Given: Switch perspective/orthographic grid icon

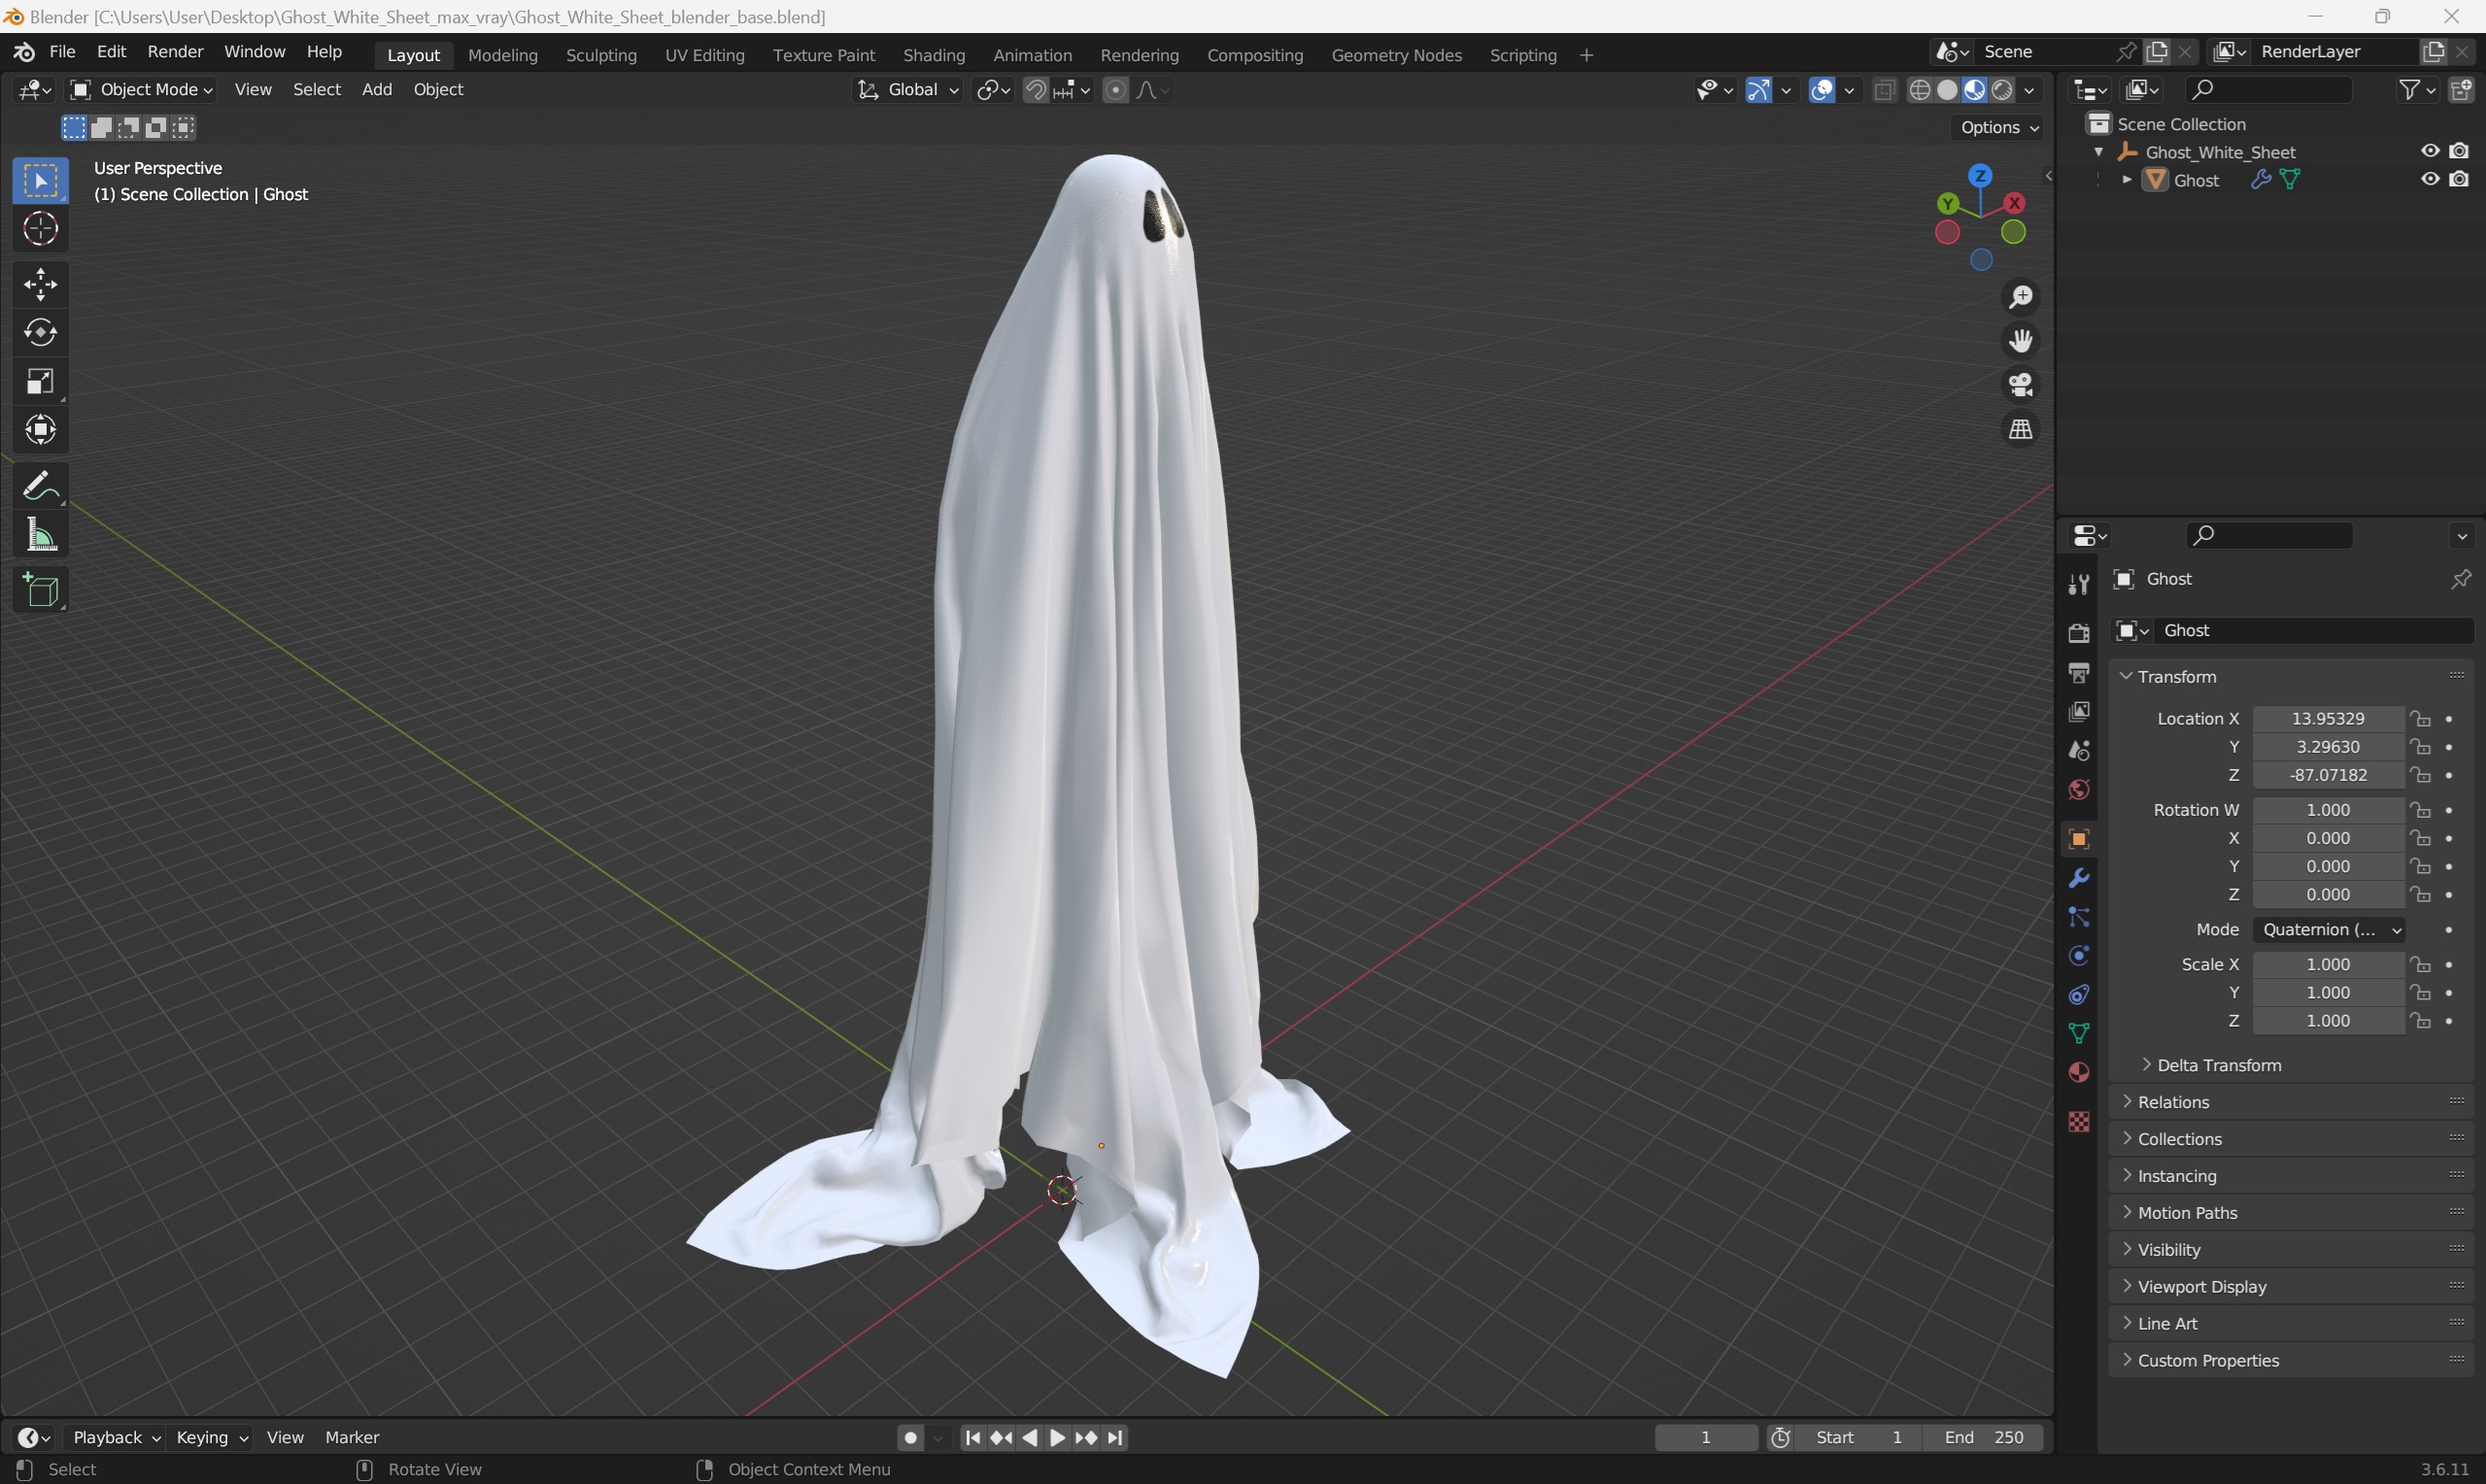Looking at the screenshot, I should [x=2021, y=429].
